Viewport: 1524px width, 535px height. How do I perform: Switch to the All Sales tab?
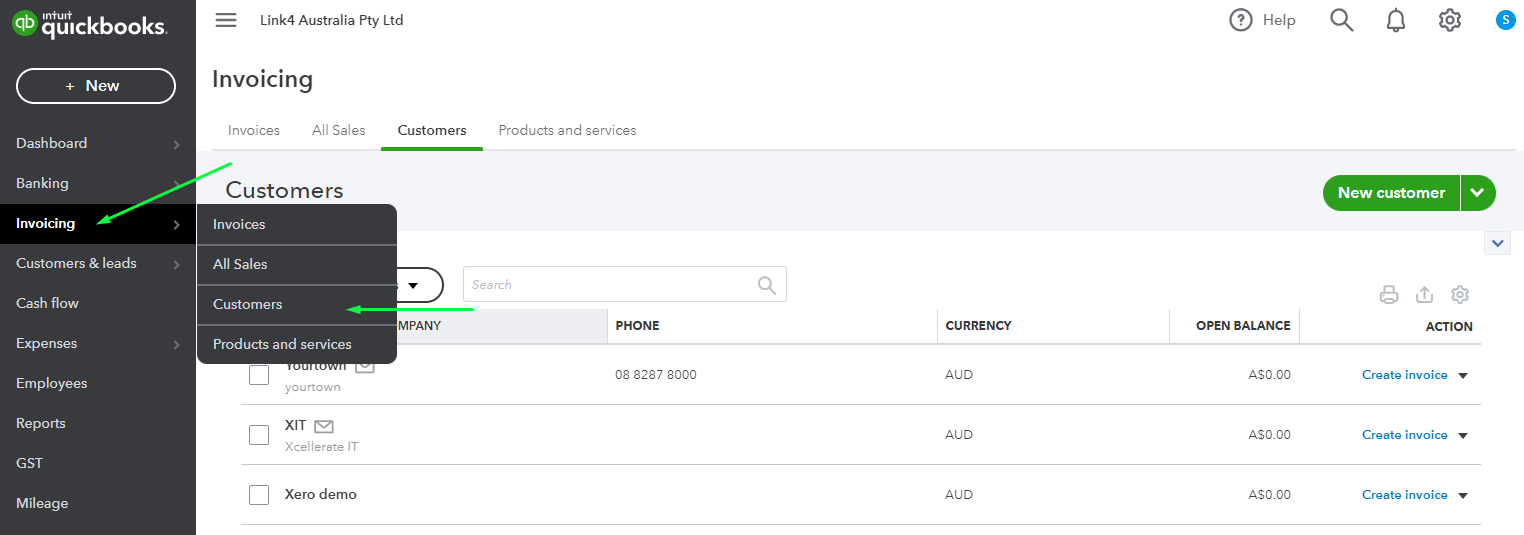coord(339,130)
